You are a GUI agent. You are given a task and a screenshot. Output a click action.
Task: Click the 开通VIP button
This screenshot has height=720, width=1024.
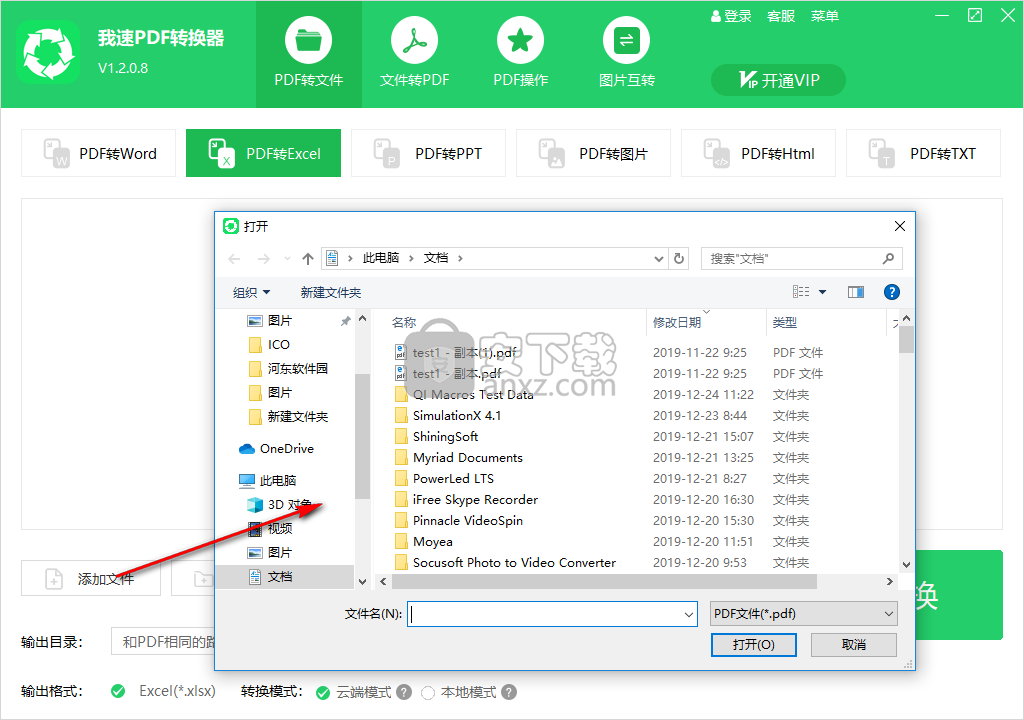(x=778, y=80)
